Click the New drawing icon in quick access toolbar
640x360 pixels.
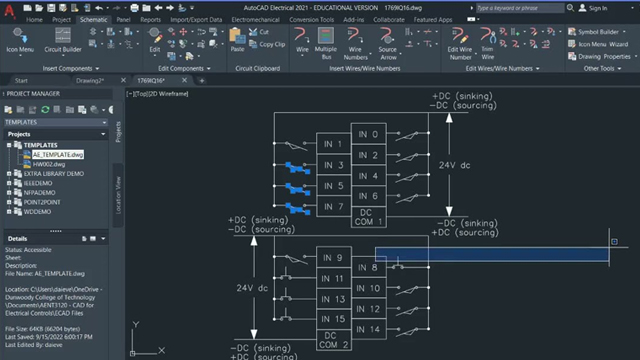click(27, 8)
